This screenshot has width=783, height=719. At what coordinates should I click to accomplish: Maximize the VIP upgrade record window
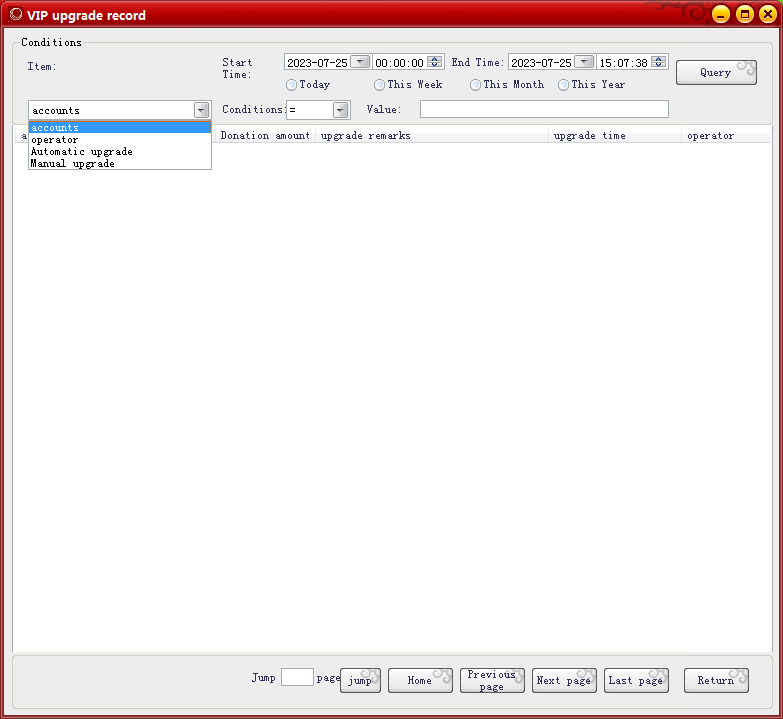(x=745, y=14)
